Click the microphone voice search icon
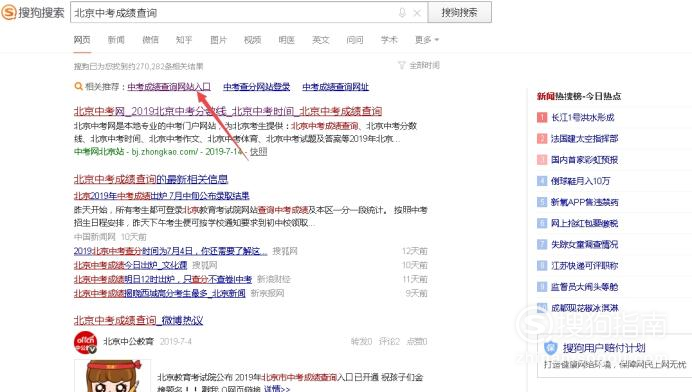 [402, 13]
